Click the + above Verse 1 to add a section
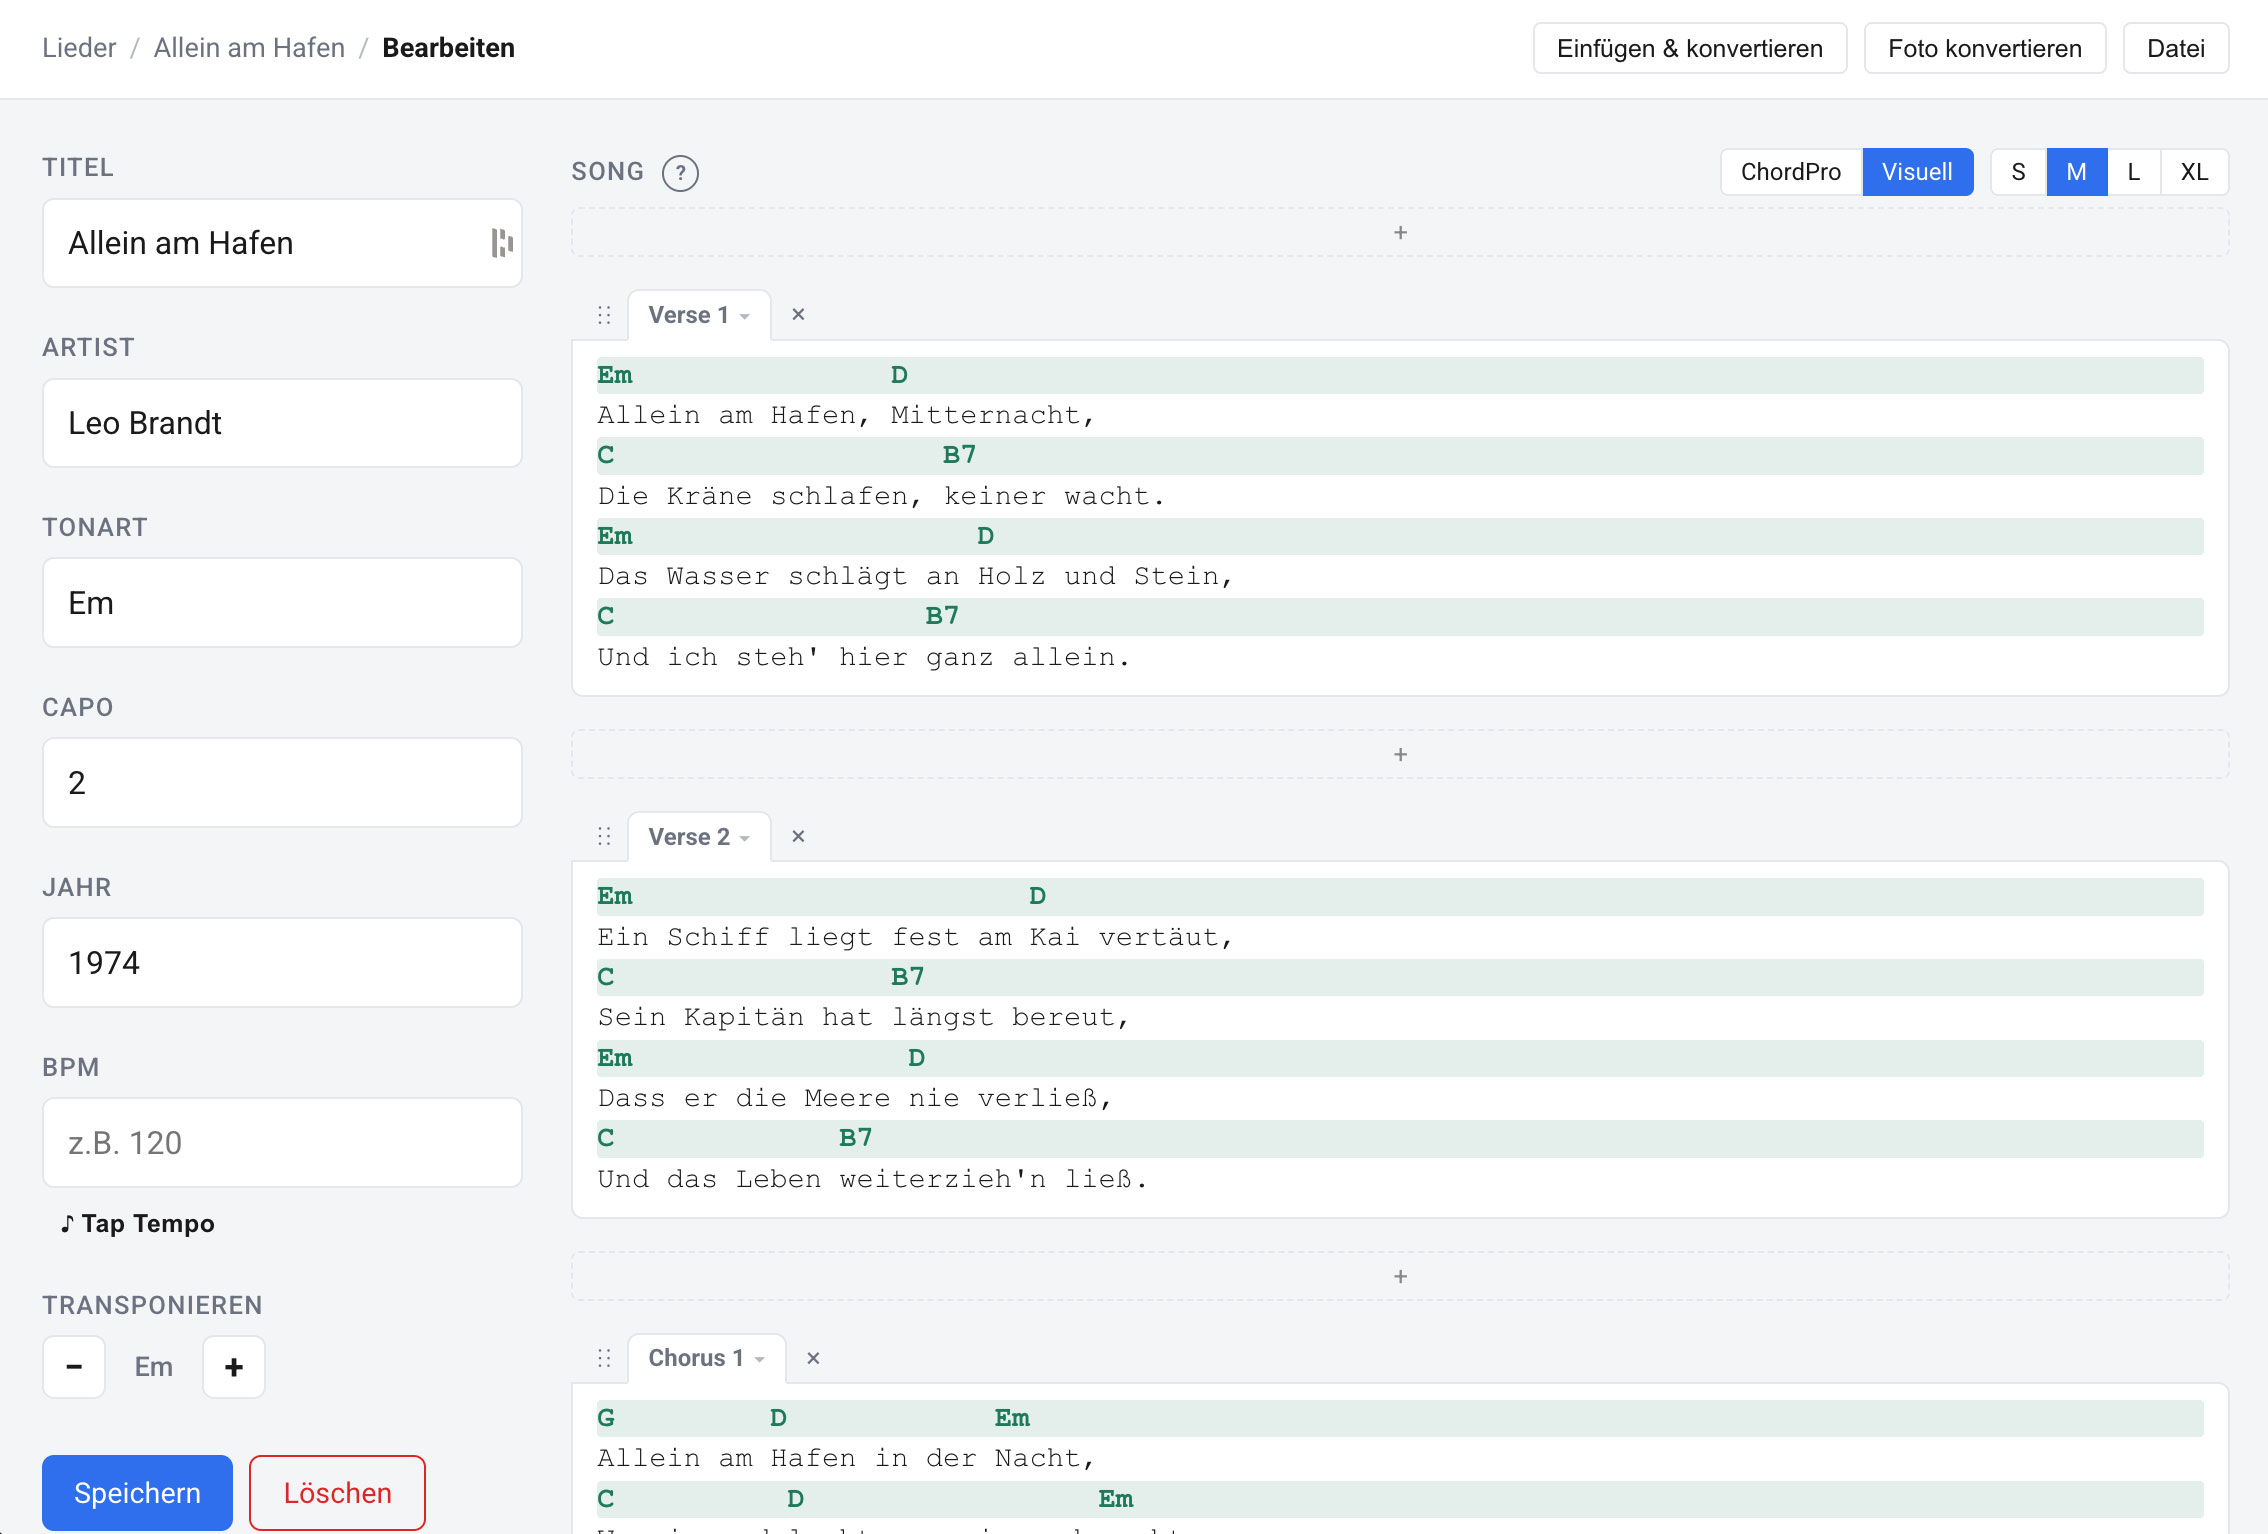This screenshot has height=1534, width=2268. coord(1400,232)
